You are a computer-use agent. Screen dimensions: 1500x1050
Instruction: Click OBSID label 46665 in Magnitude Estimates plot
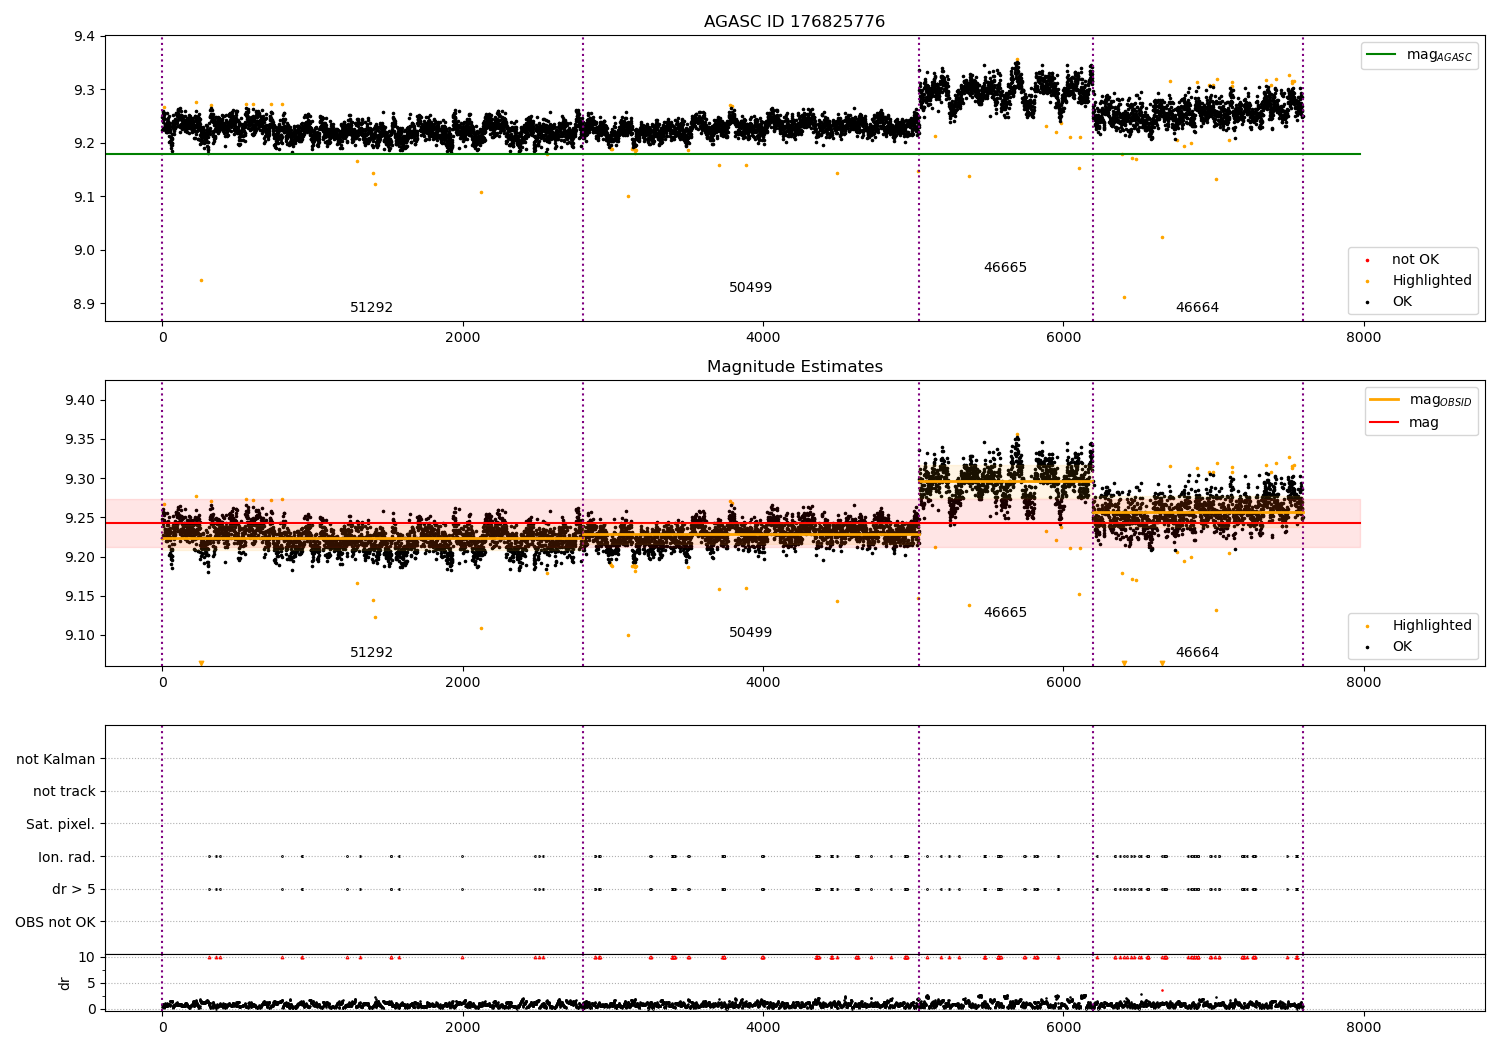click(1005, 613)
